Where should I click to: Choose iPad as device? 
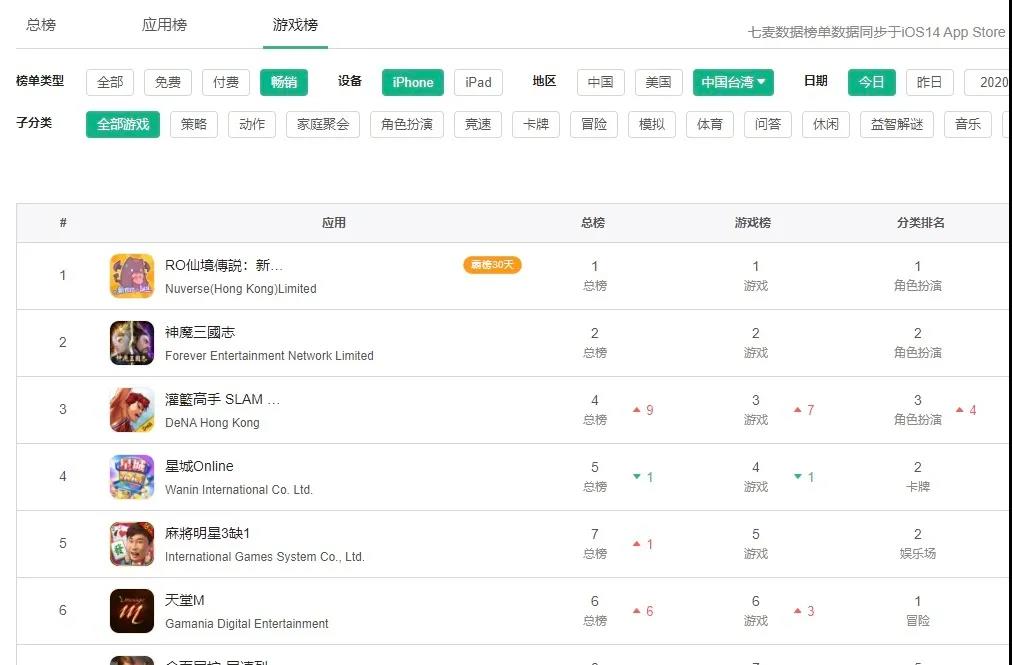478,82
